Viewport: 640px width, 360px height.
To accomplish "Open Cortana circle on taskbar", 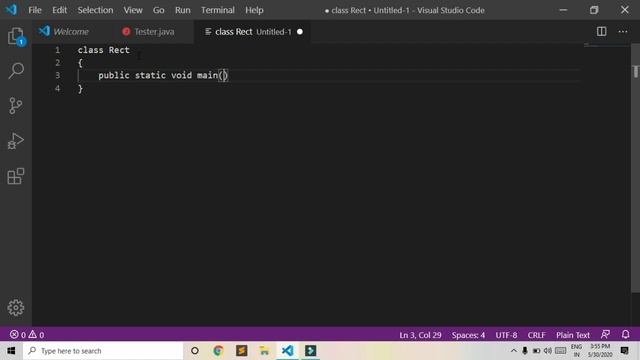I will point(195,351).
